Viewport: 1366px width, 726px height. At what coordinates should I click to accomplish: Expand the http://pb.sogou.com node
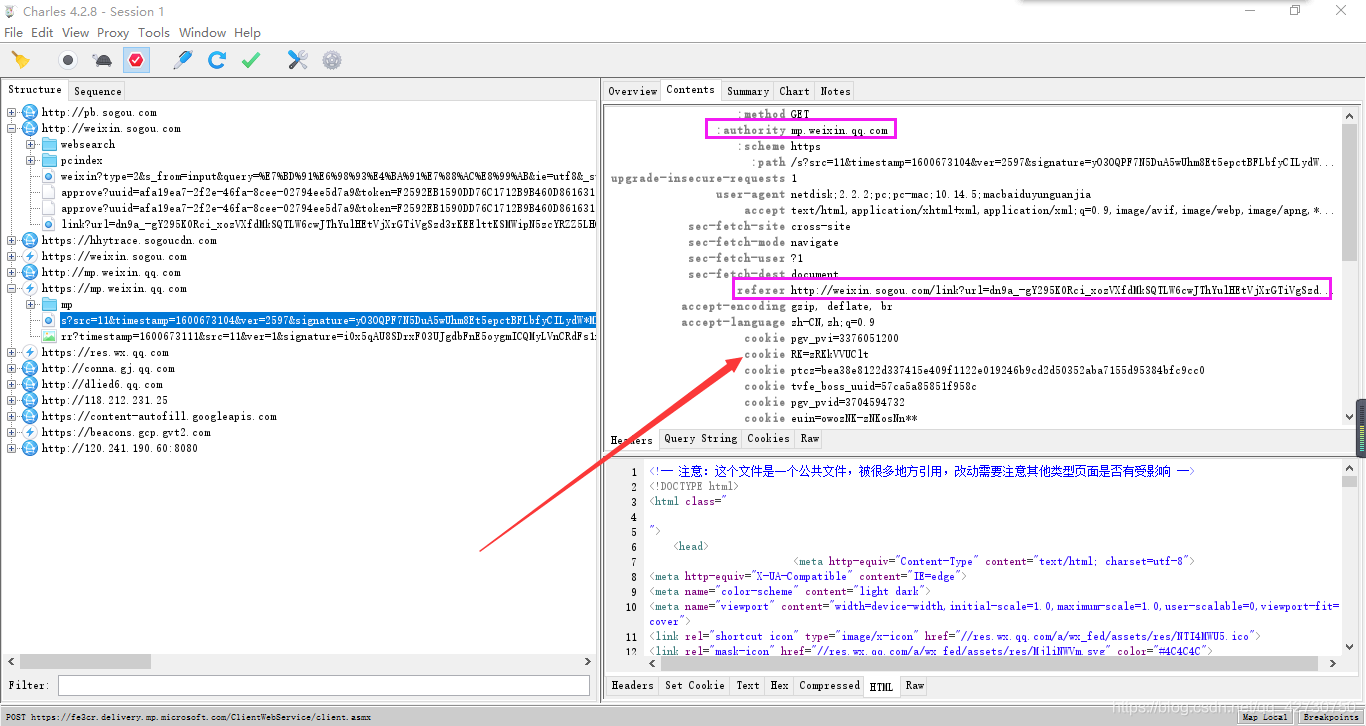12,112
